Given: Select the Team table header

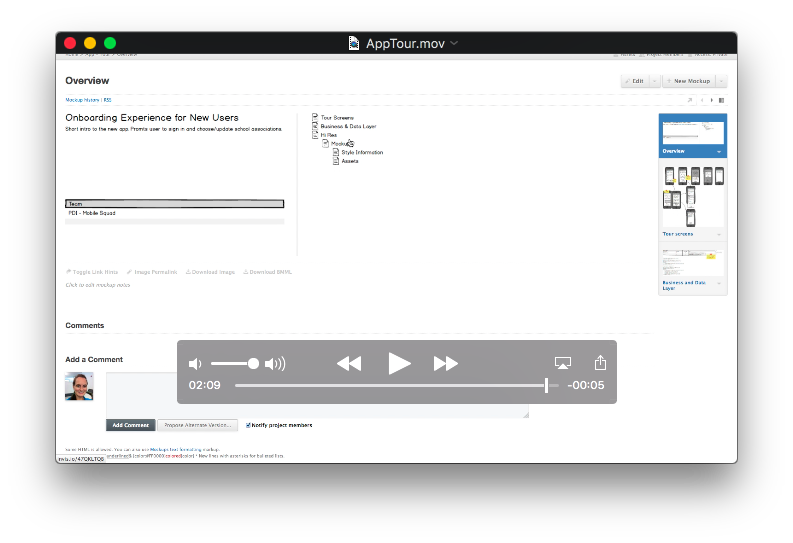Looking at the screenshot, I should pos(174,204).
